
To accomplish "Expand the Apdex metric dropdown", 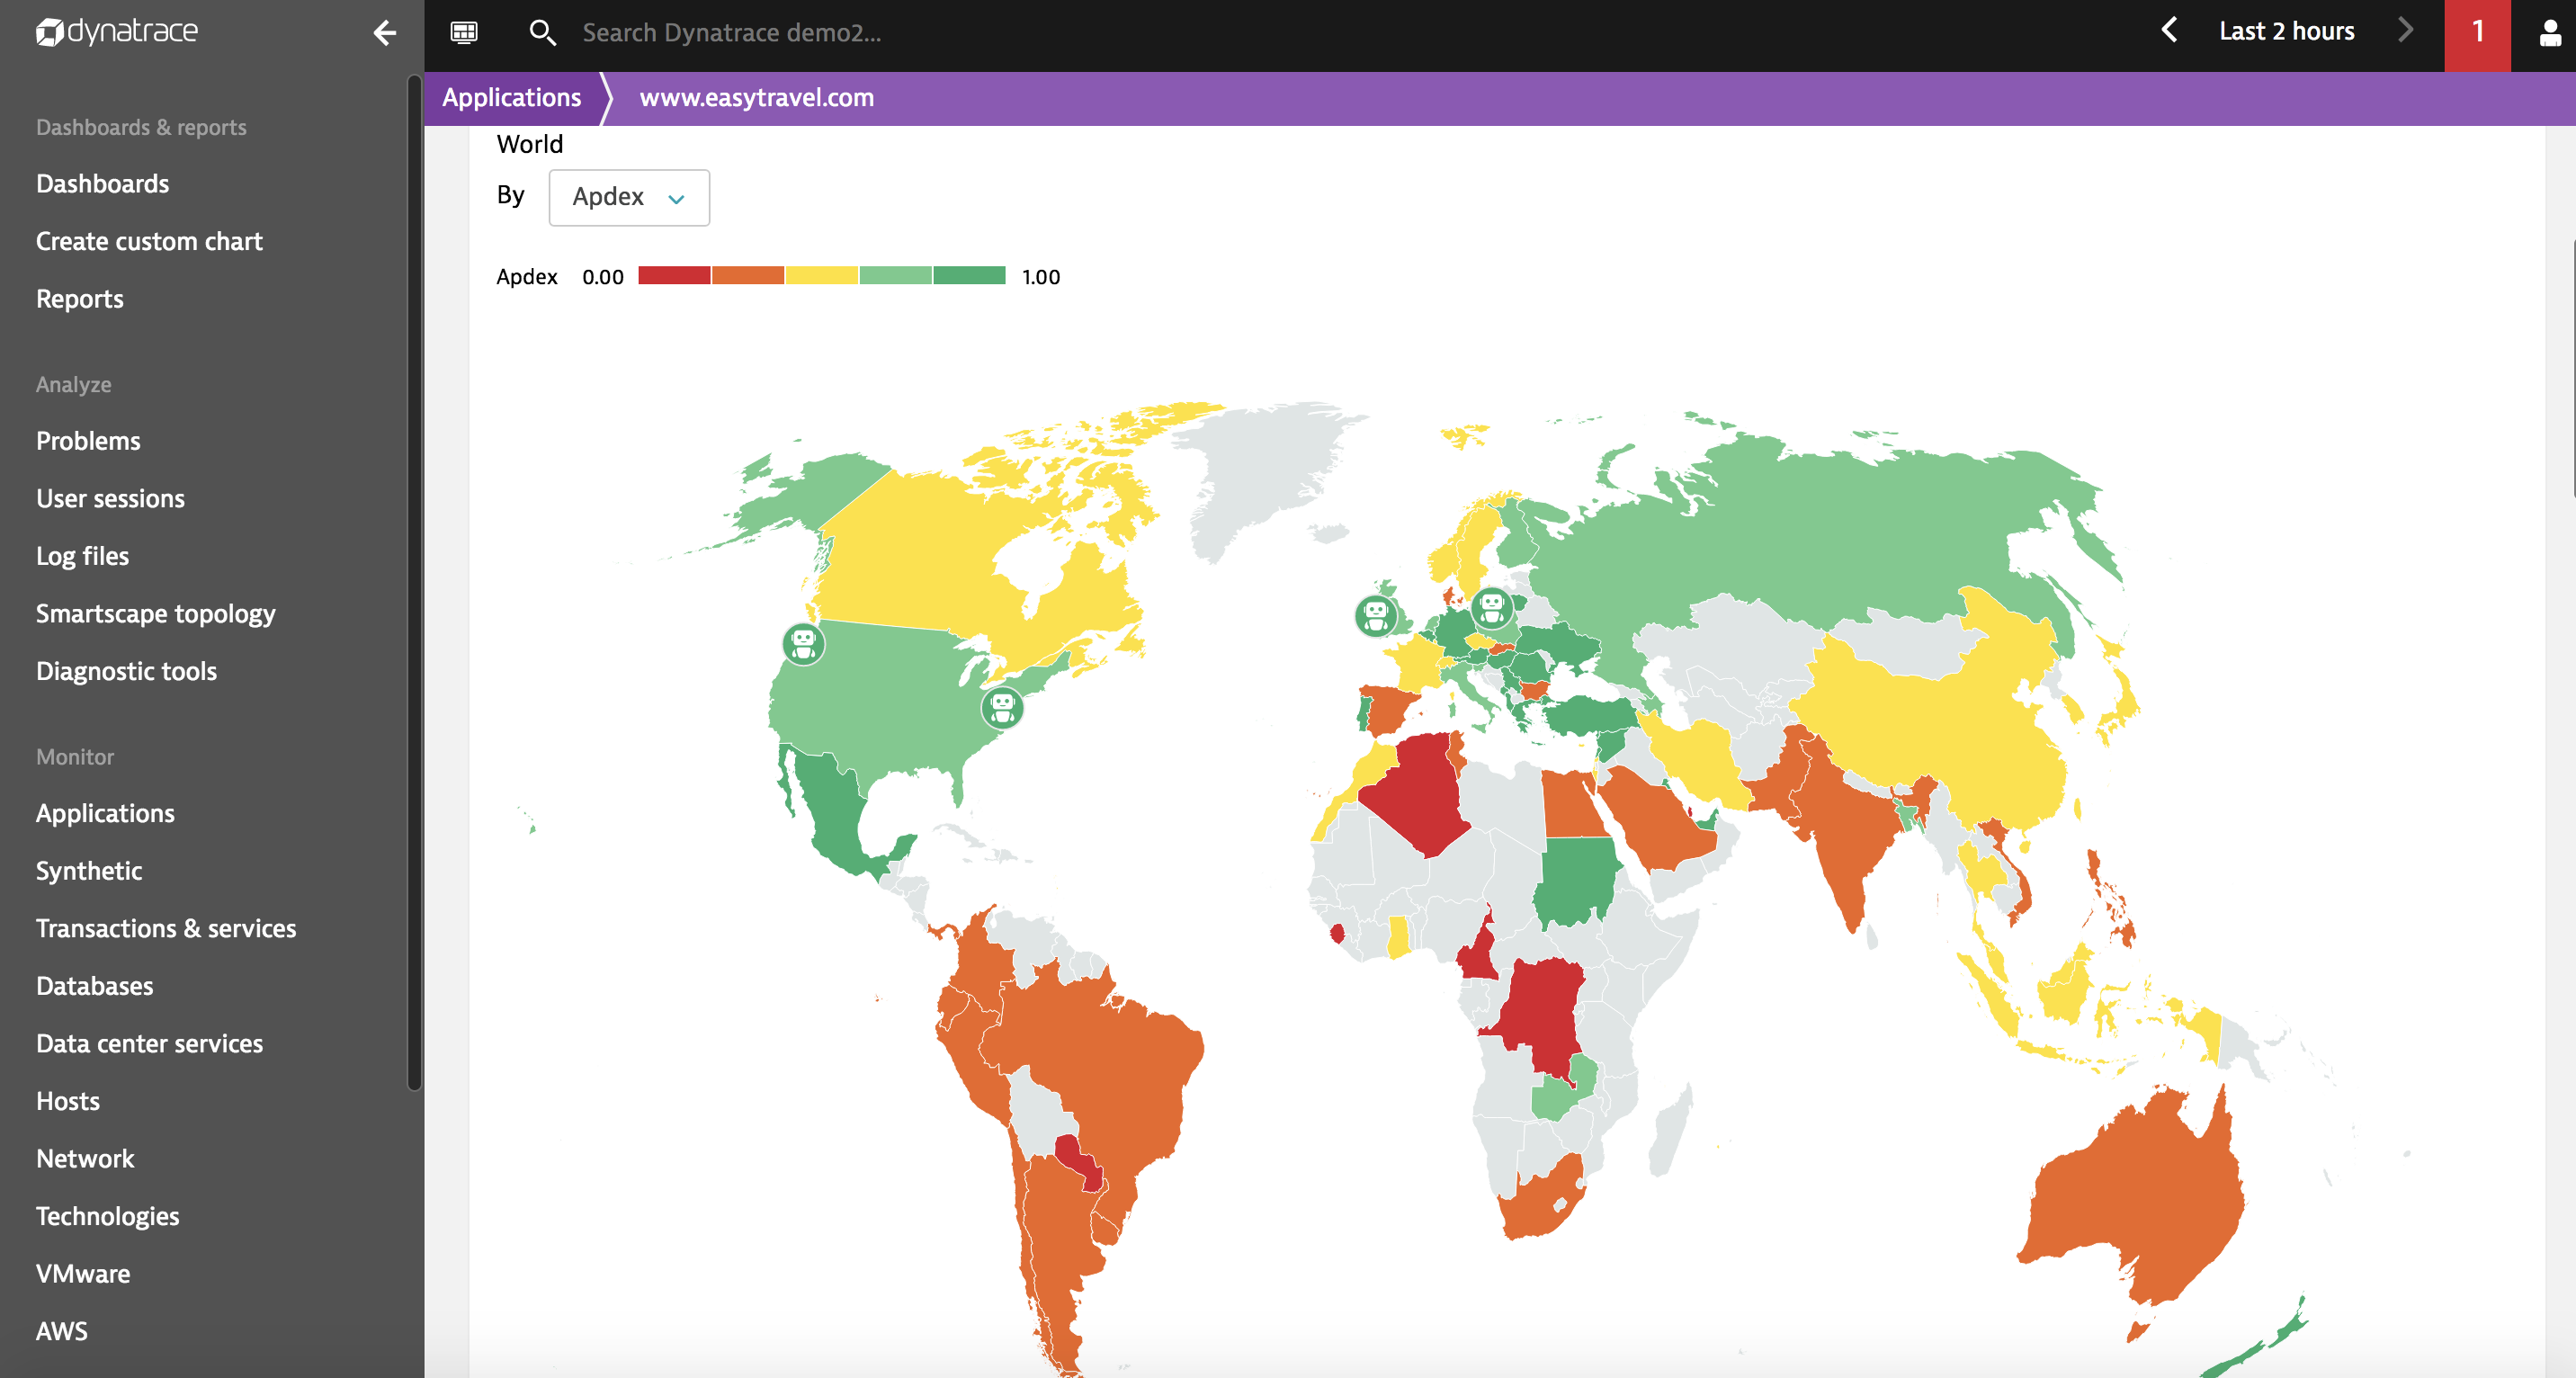I will (629, 197).
